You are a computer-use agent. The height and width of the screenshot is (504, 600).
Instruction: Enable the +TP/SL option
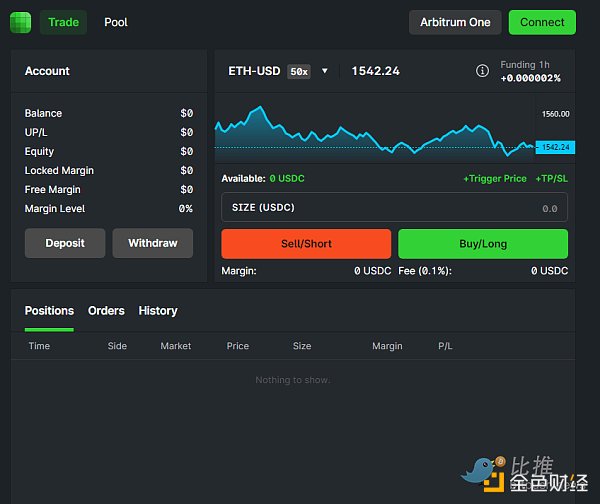tap(551, 178)
